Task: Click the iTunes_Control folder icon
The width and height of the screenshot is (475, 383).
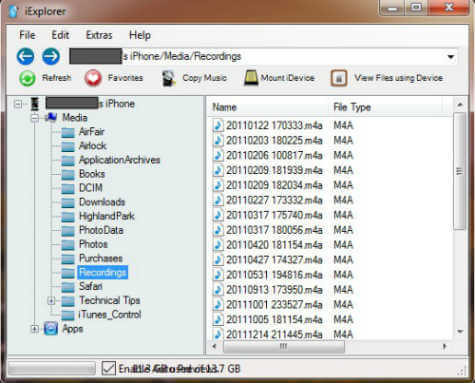Action: tap(68, 315)
